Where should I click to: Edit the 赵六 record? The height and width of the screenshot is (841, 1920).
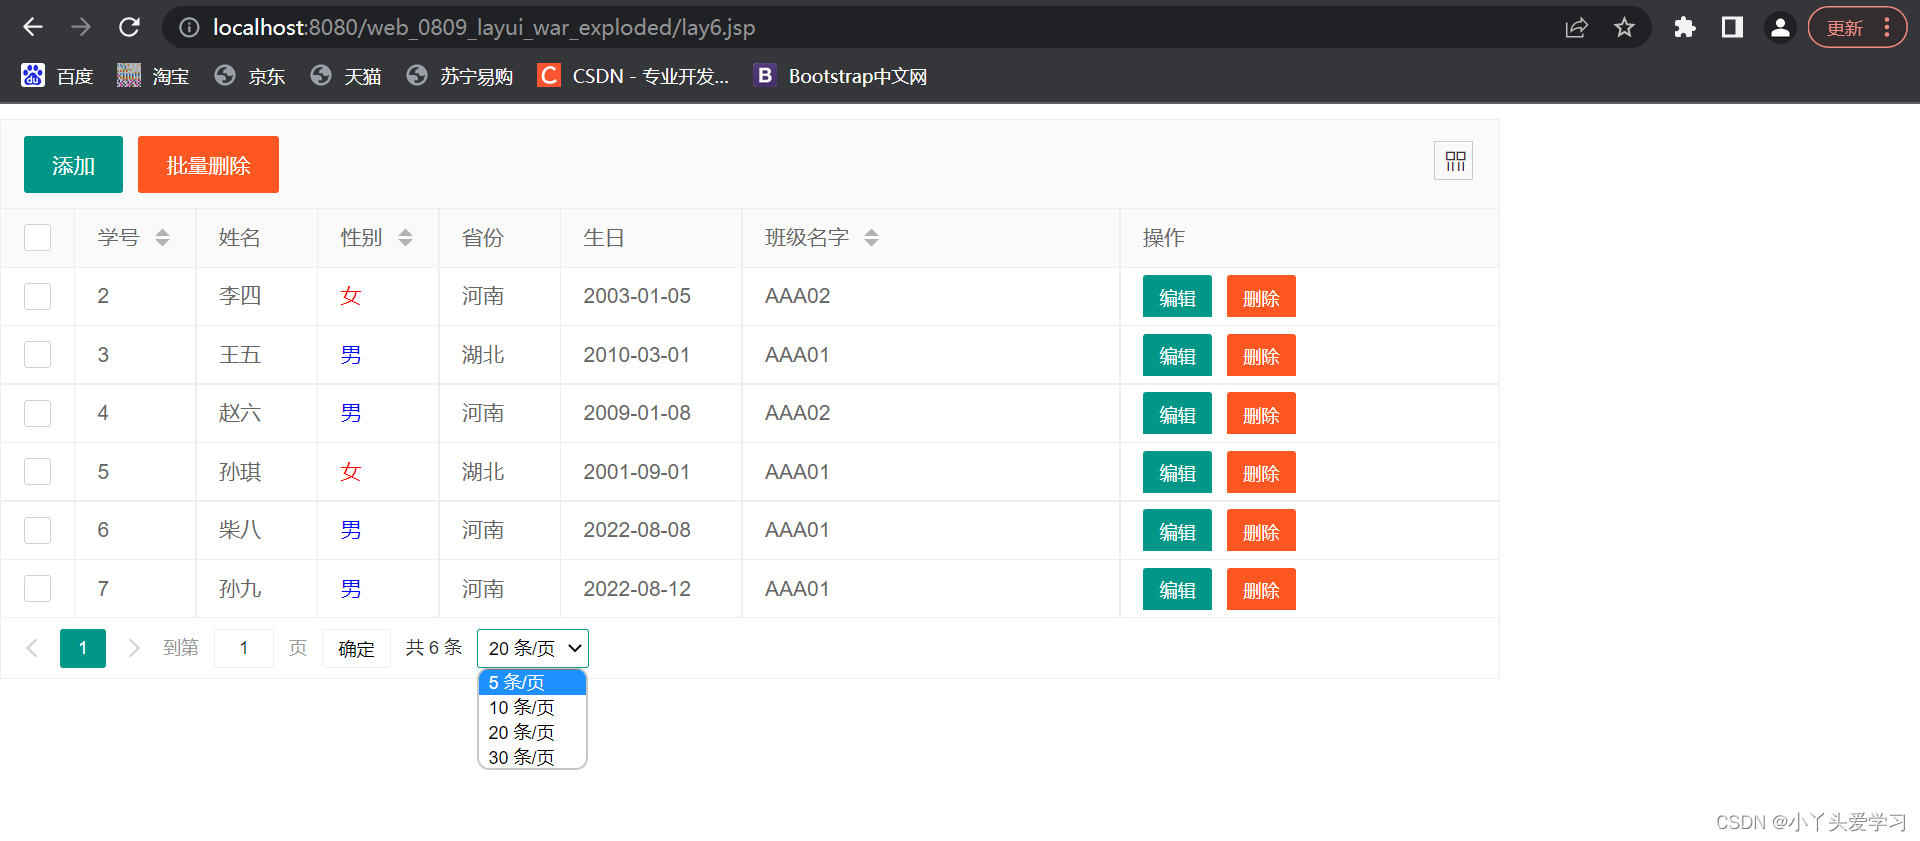[x=1177, y=414]
